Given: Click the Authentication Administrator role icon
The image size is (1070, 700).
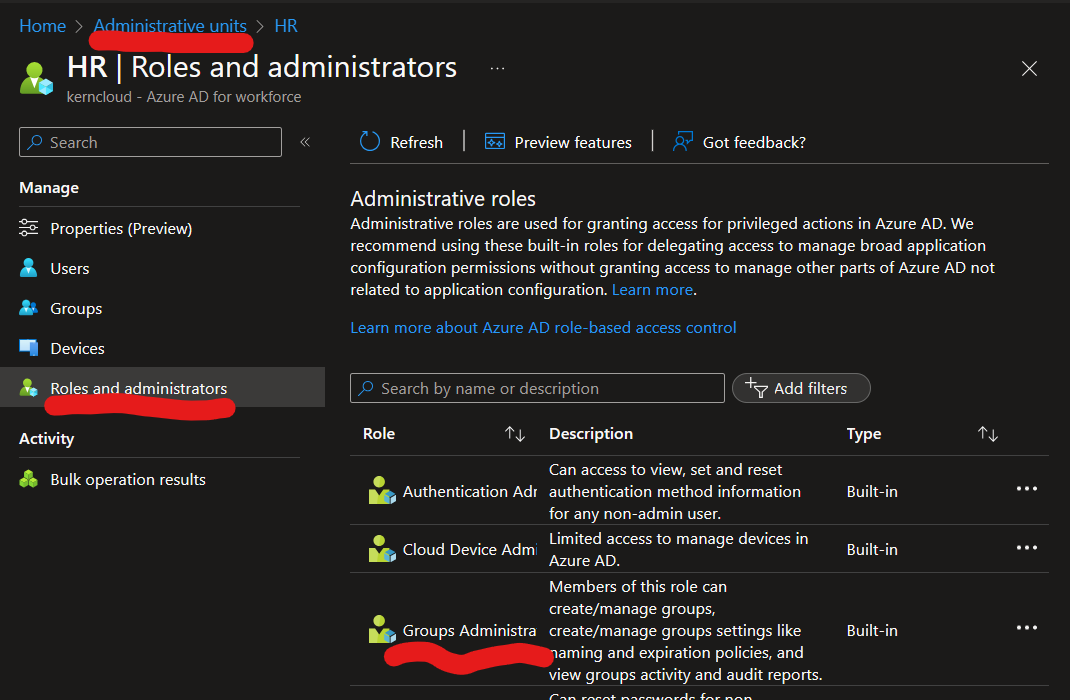Looking at the screenshot, I should pos(382,491).
